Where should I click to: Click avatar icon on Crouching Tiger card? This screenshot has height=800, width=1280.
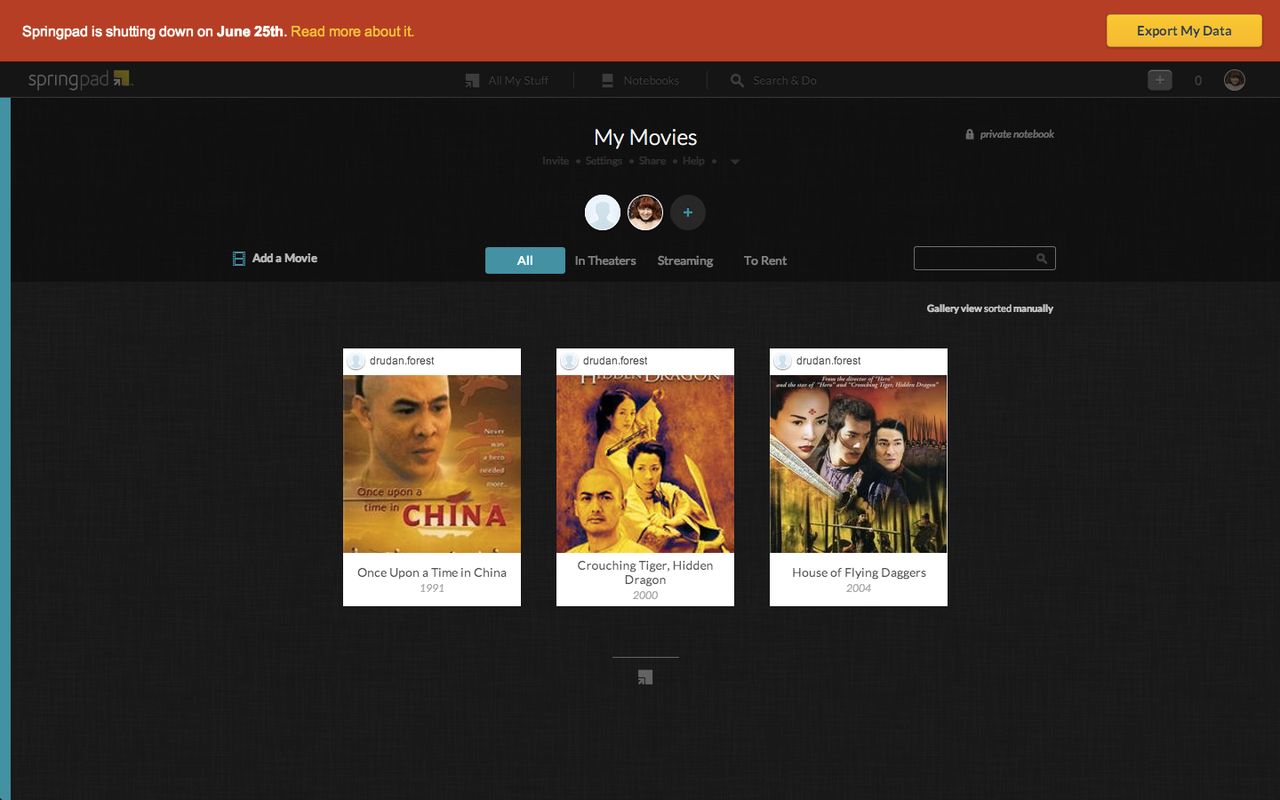(x=569, y=361)
